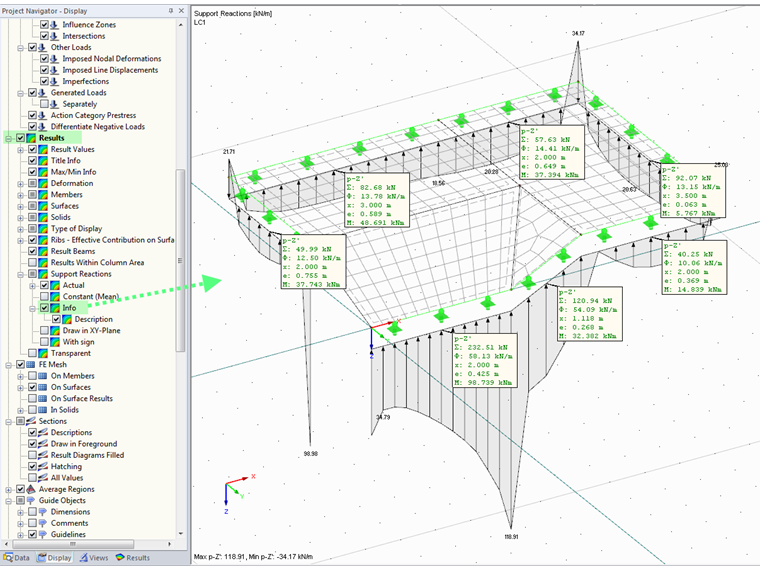Click the Average Regions icon
Screen dimensions: 760x570
(31, 489)
